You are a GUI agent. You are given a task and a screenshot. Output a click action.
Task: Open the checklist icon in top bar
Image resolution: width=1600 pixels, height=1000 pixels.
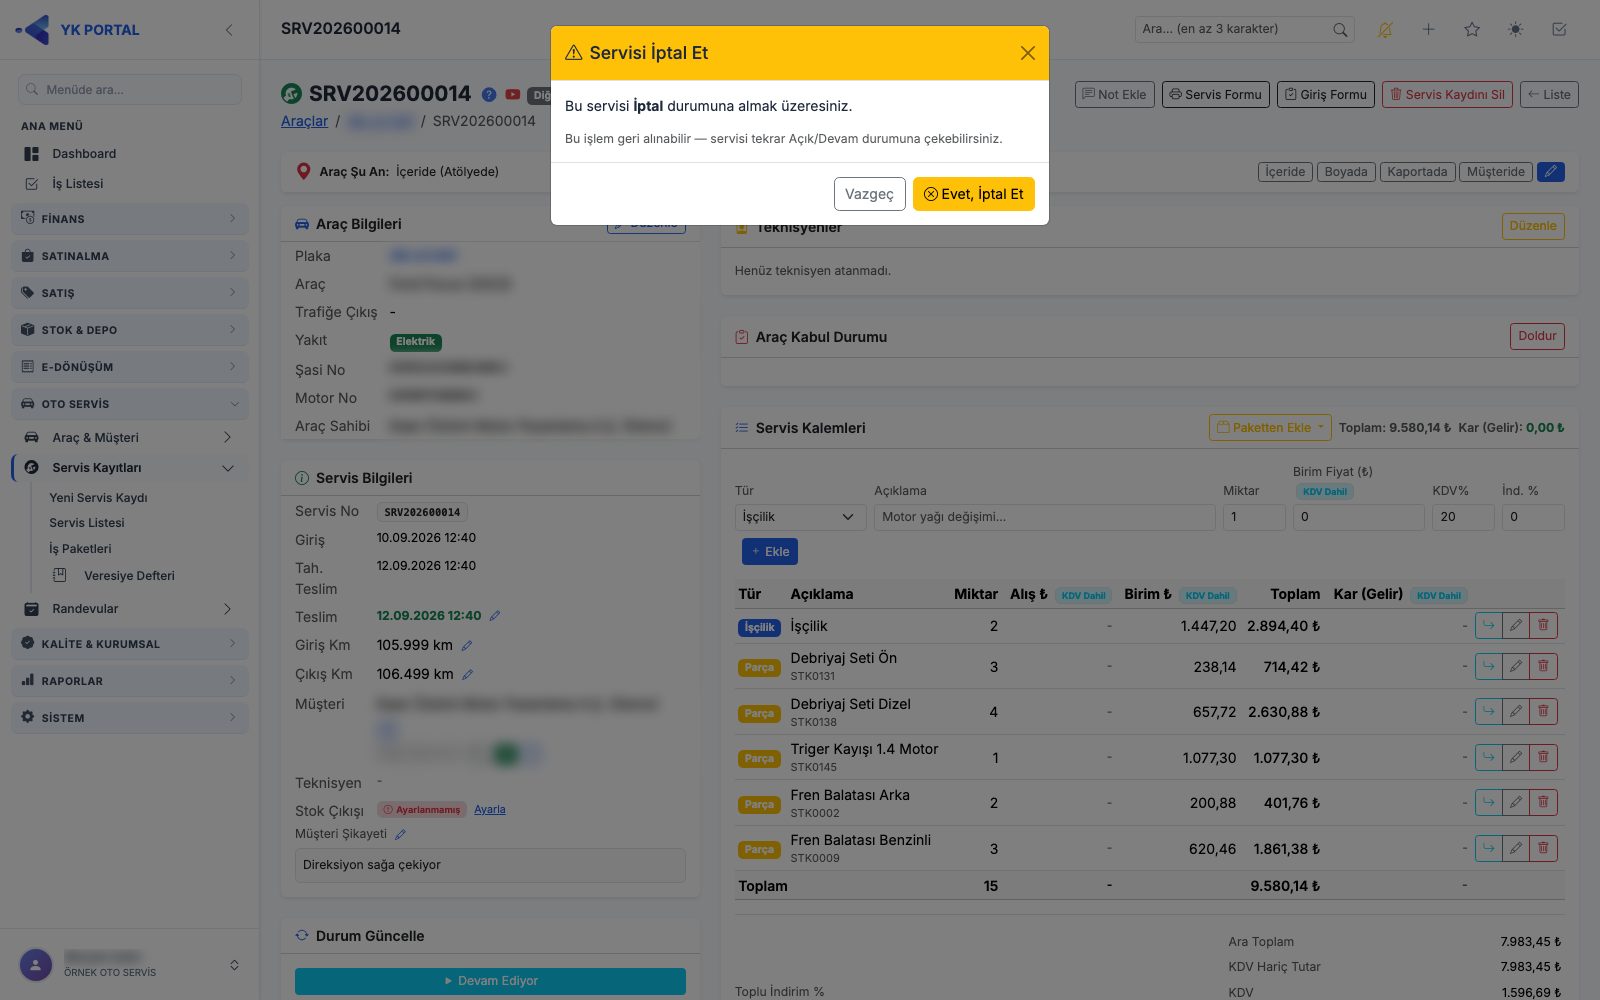pyautogui.click(x=1559, y=30)
